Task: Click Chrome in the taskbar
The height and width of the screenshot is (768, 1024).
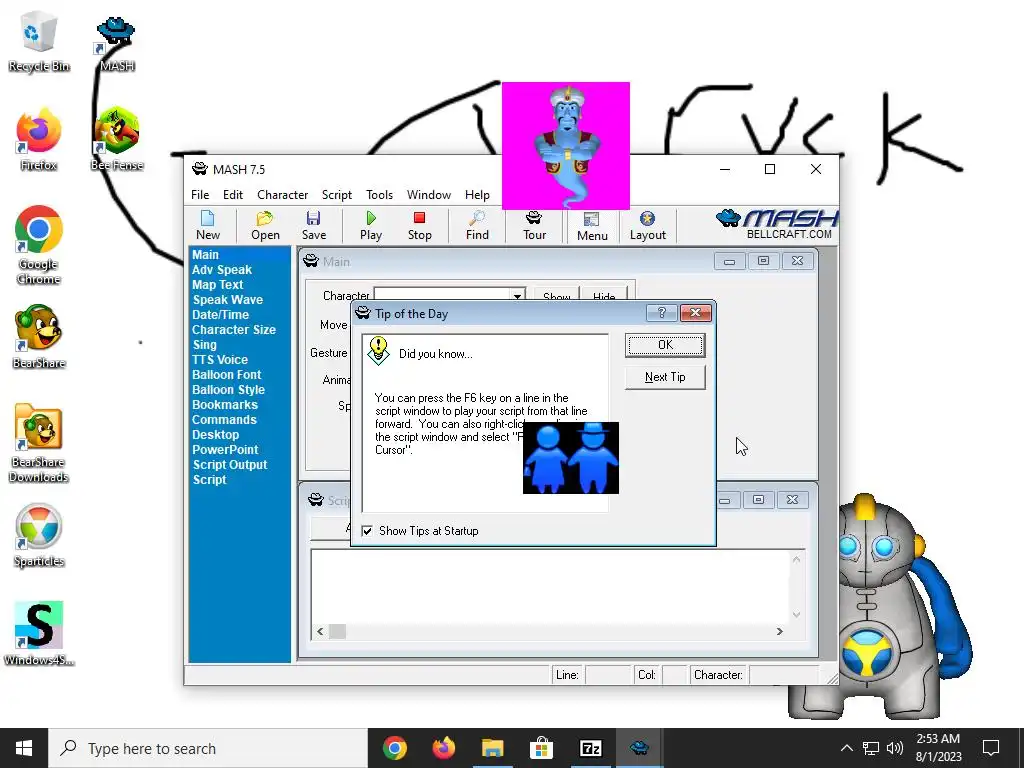Action: coord(394,748)
